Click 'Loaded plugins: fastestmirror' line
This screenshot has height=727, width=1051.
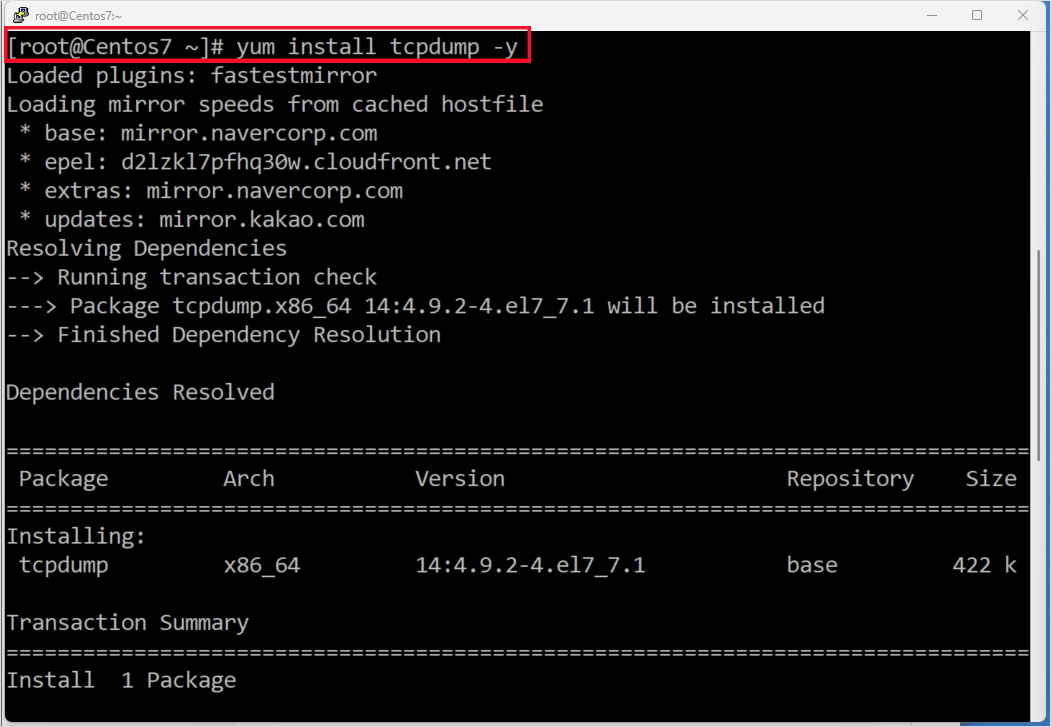pyautogui.click(x=192, y=76)
